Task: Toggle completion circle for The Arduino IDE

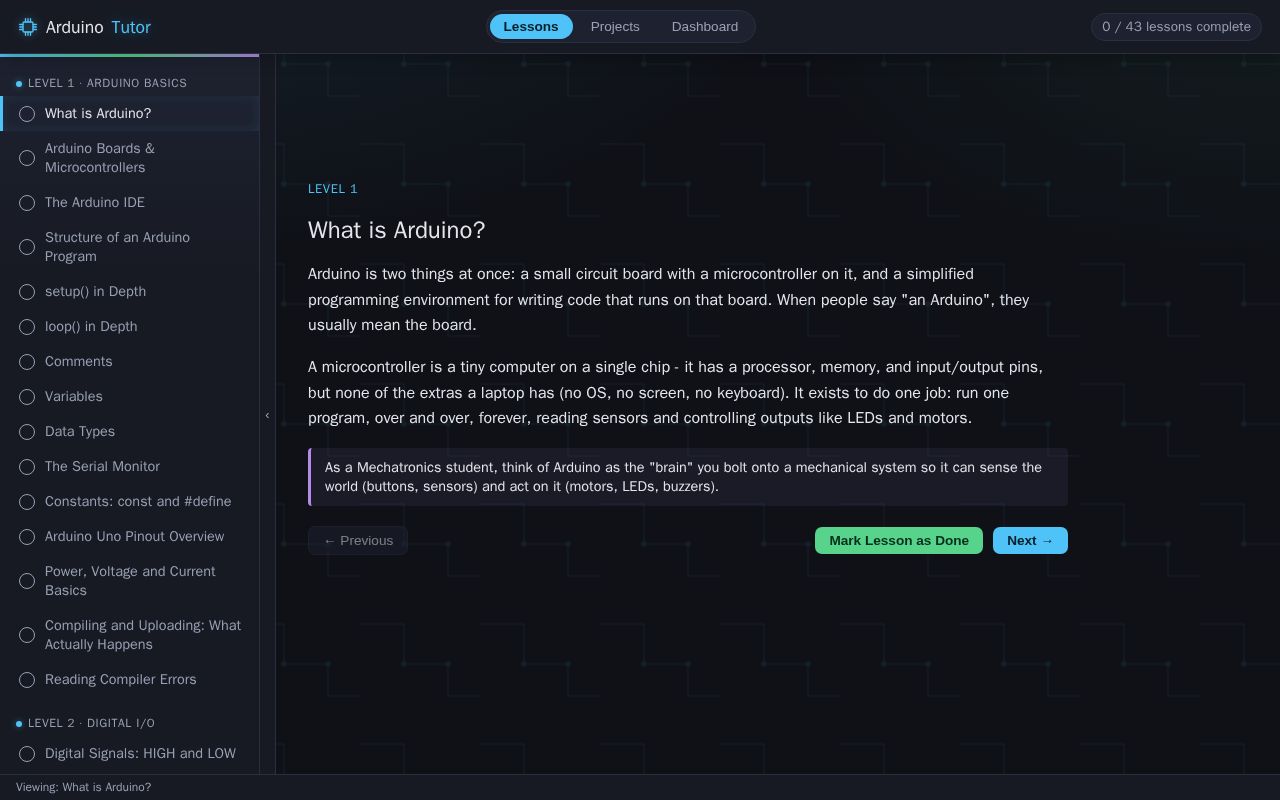Action: click(27, 203)
